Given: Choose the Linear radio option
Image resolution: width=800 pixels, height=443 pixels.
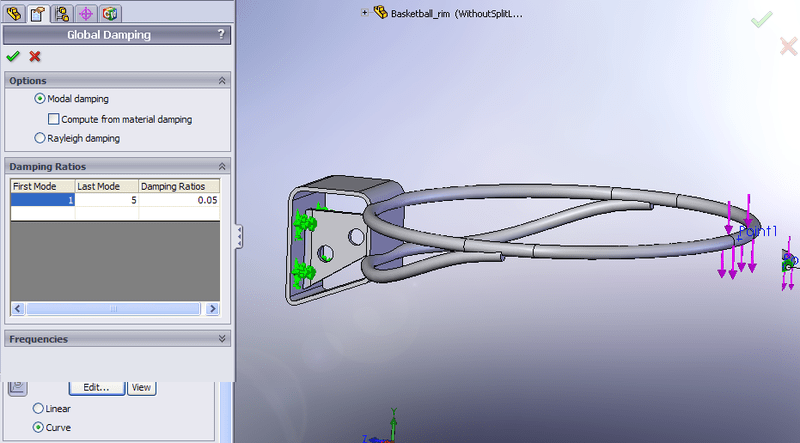Looking at the screenshot, I should click(39, 408).
